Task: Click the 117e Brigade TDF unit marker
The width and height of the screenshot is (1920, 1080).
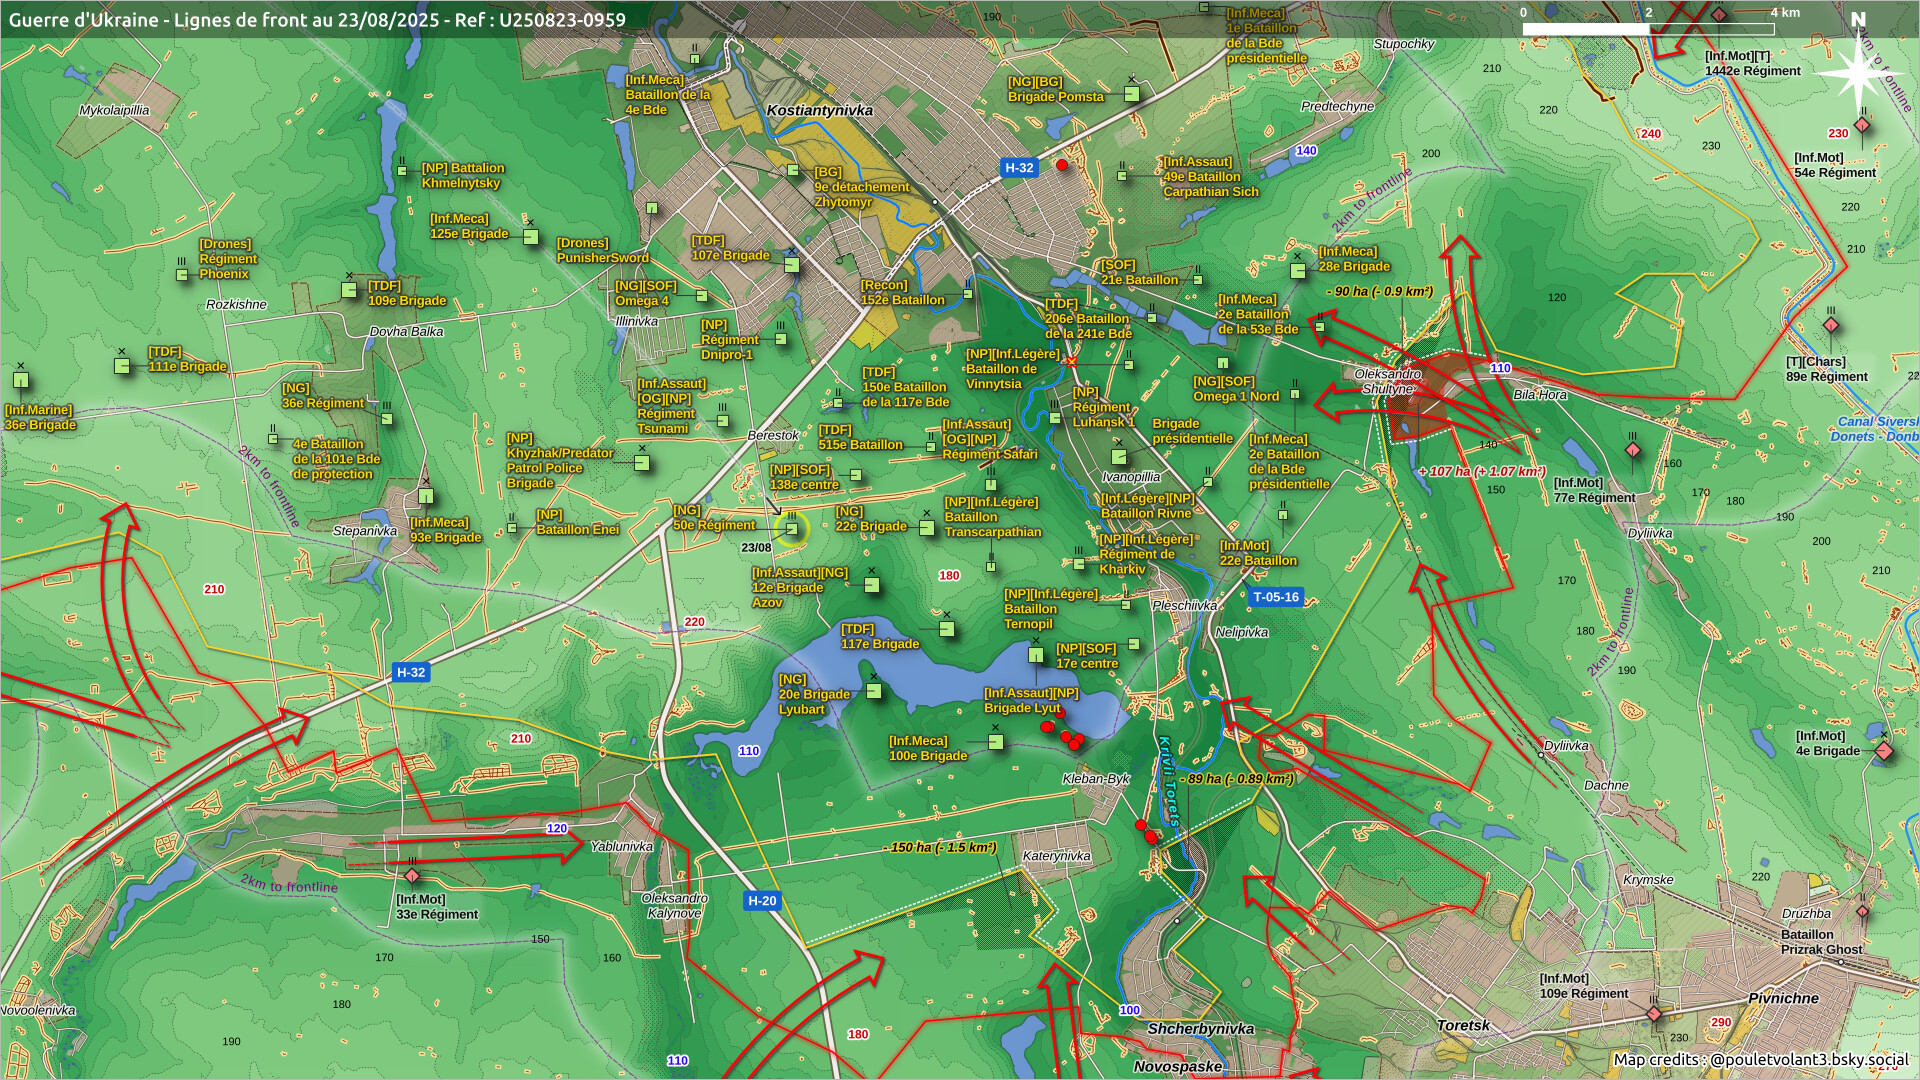Action: 946,629
